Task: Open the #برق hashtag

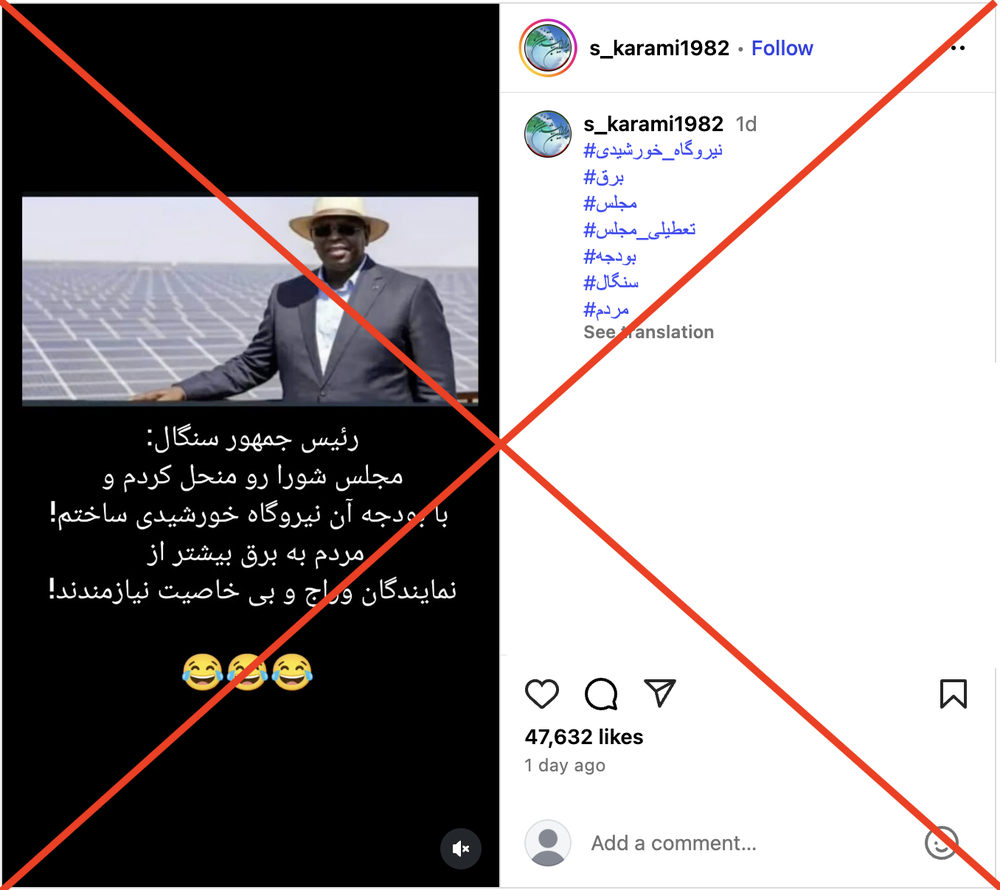Action: 603,177
